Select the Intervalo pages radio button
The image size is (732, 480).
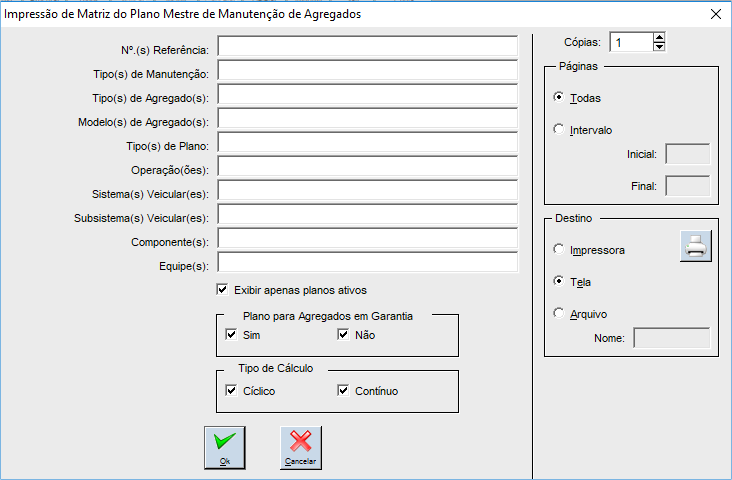click(x=558, y=129)
